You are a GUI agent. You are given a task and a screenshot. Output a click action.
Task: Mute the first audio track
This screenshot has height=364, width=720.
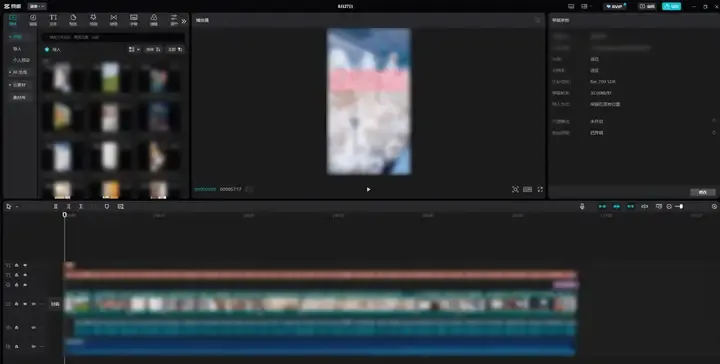(x=34, y=327)
